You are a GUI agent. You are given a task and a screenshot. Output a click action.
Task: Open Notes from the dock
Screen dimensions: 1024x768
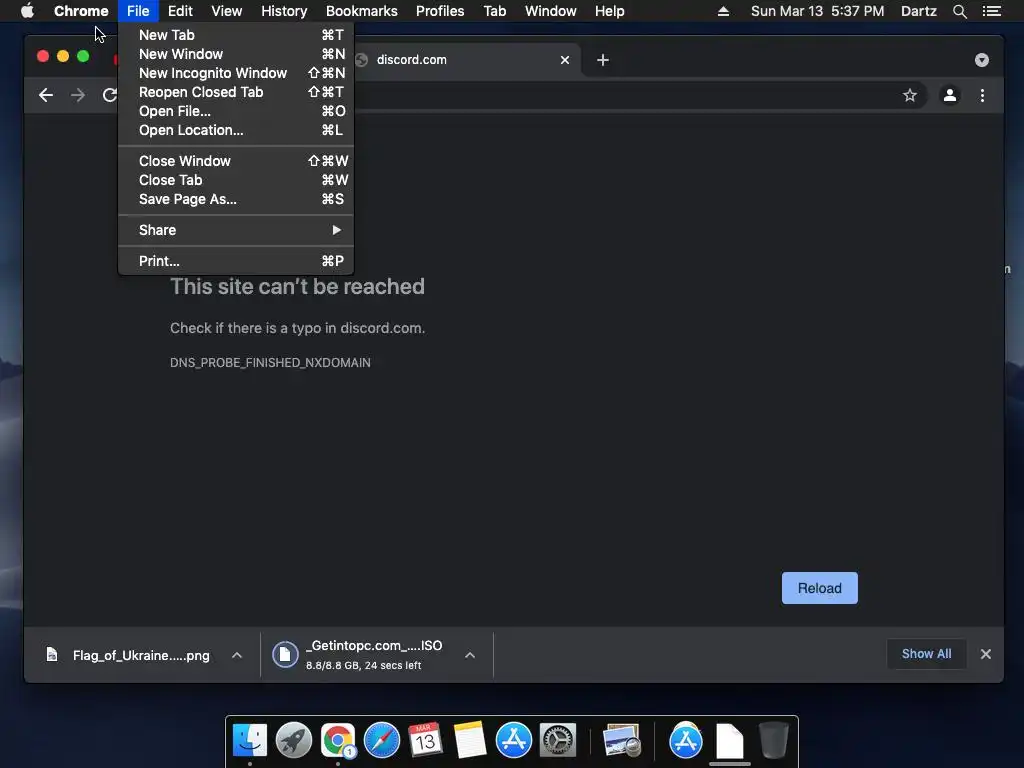pos(470,741)
